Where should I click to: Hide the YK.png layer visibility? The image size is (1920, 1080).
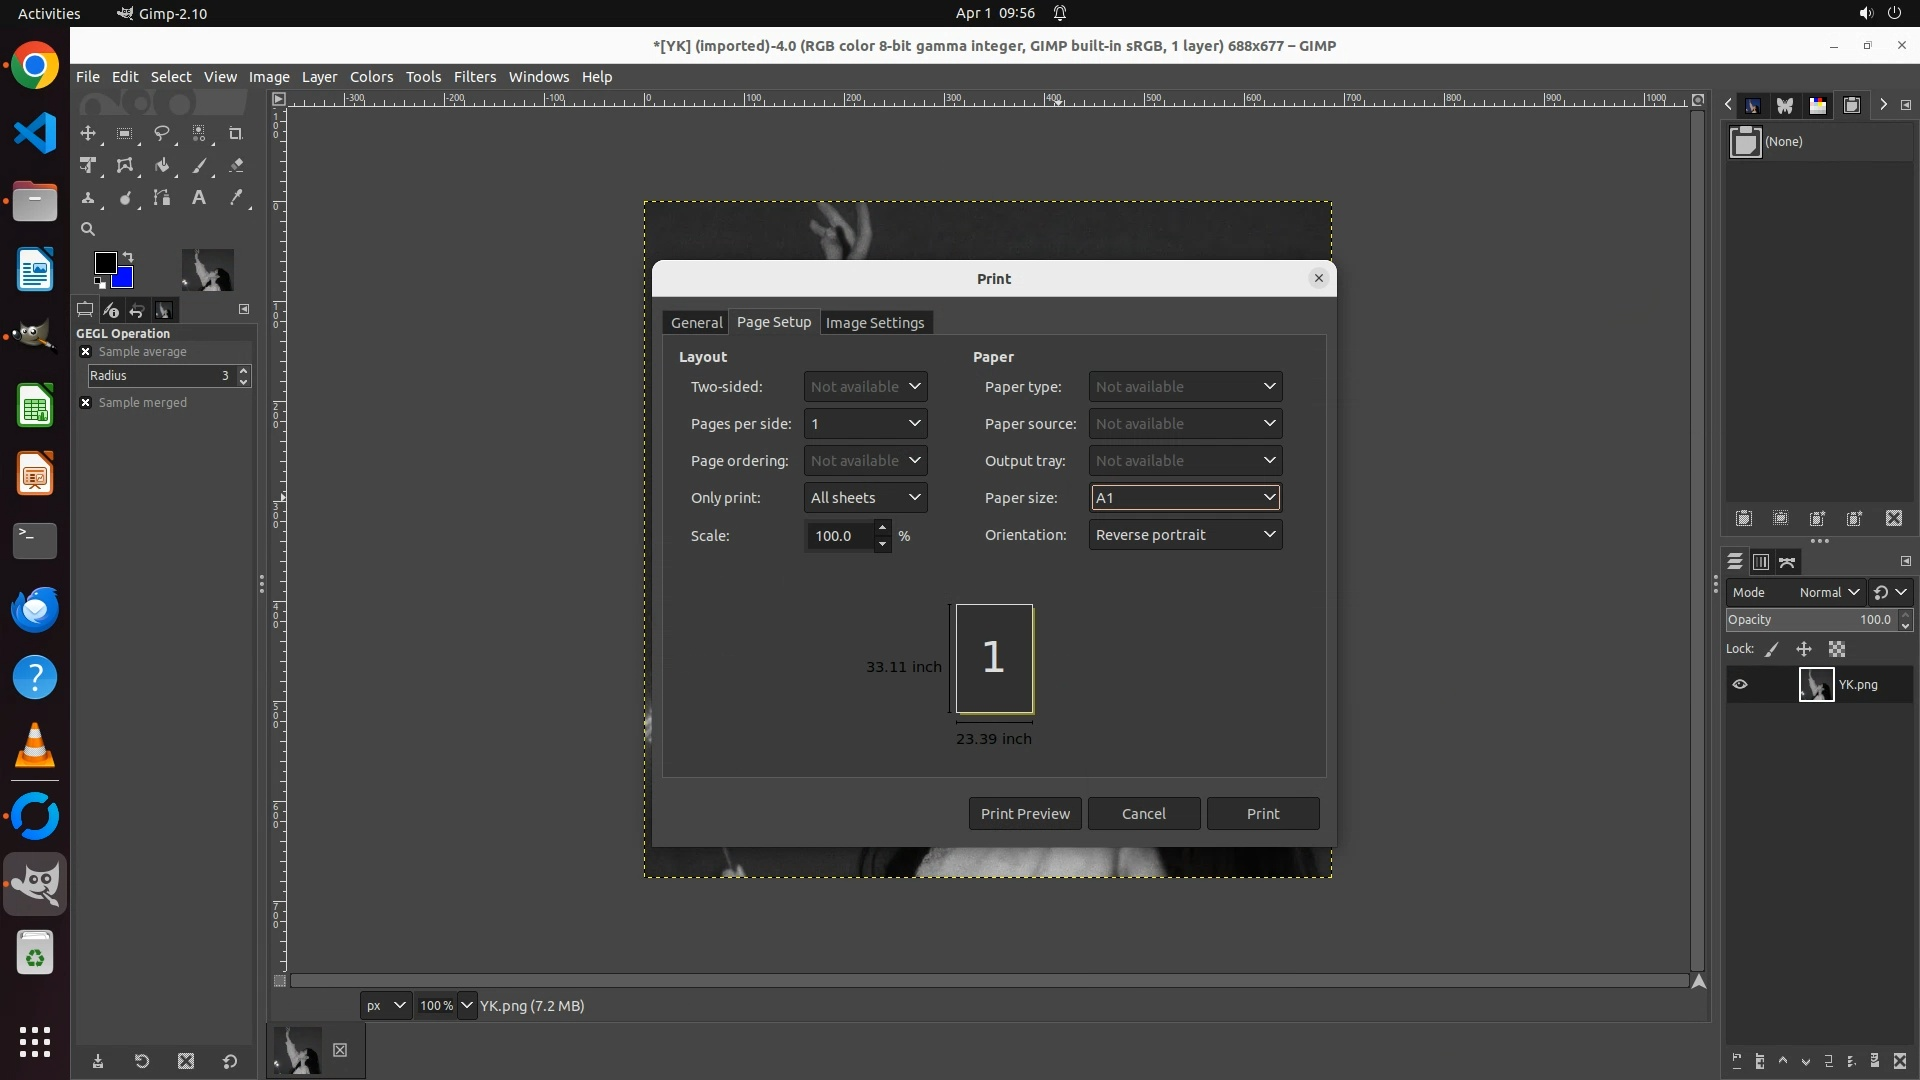point(1740,685)
